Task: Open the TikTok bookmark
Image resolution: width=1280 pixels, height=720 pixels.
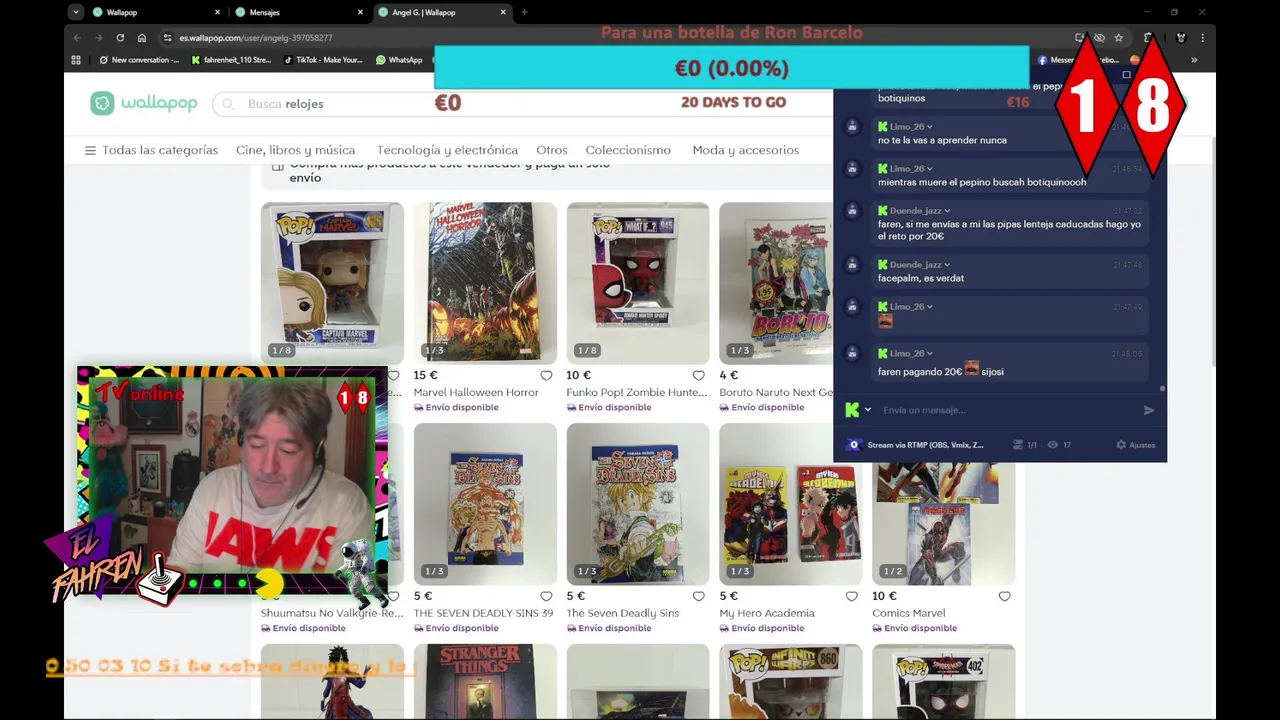Action: click(323, 60)
